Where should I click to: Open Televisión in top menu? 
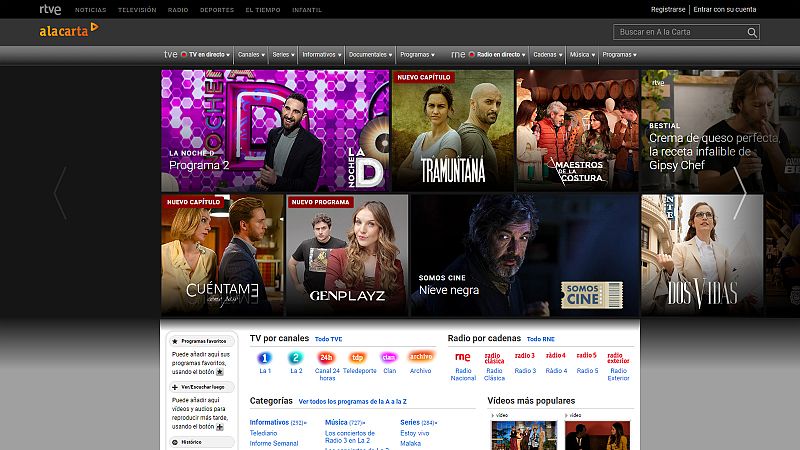point(137,10)
